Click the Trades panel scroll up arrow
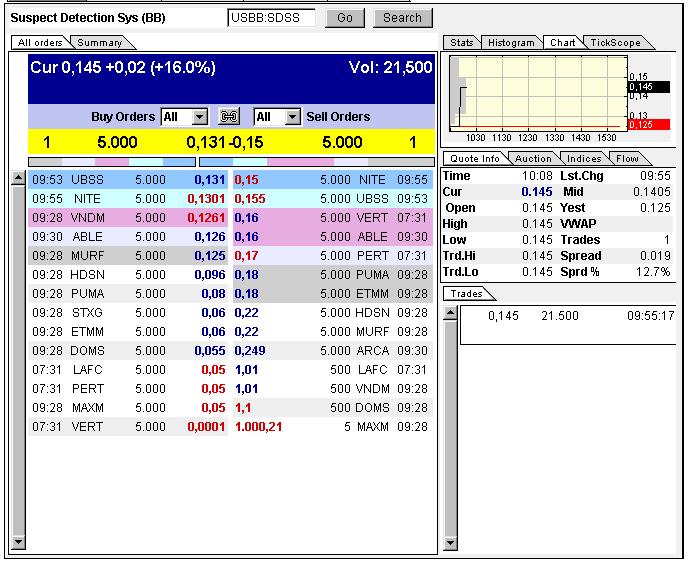This screenshot has width=688, height=562. coord(451,313)
